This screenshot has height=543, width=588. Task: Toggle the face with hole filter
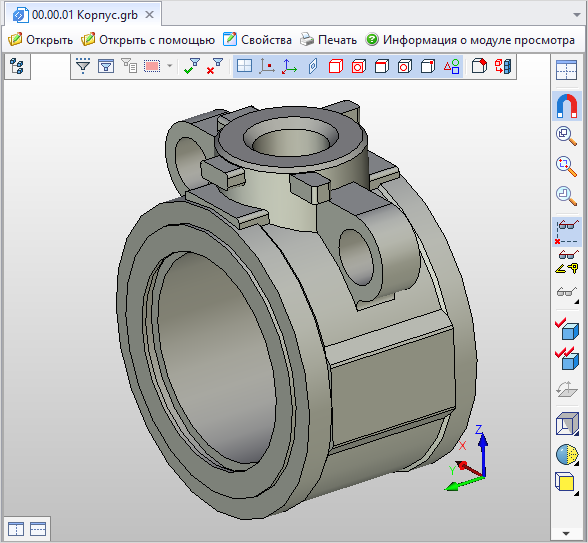(358, 66)
